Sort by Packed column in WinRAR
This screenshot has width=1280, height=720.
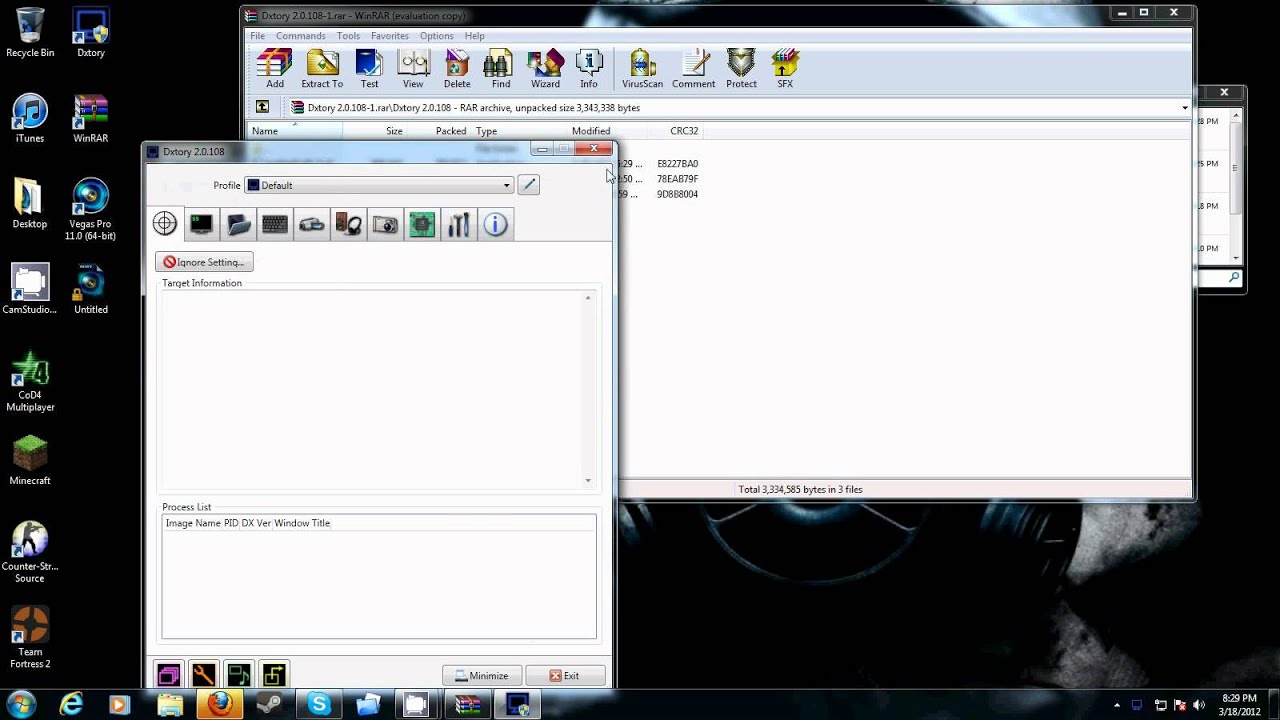pyautogui.click(x=439, y=131)
